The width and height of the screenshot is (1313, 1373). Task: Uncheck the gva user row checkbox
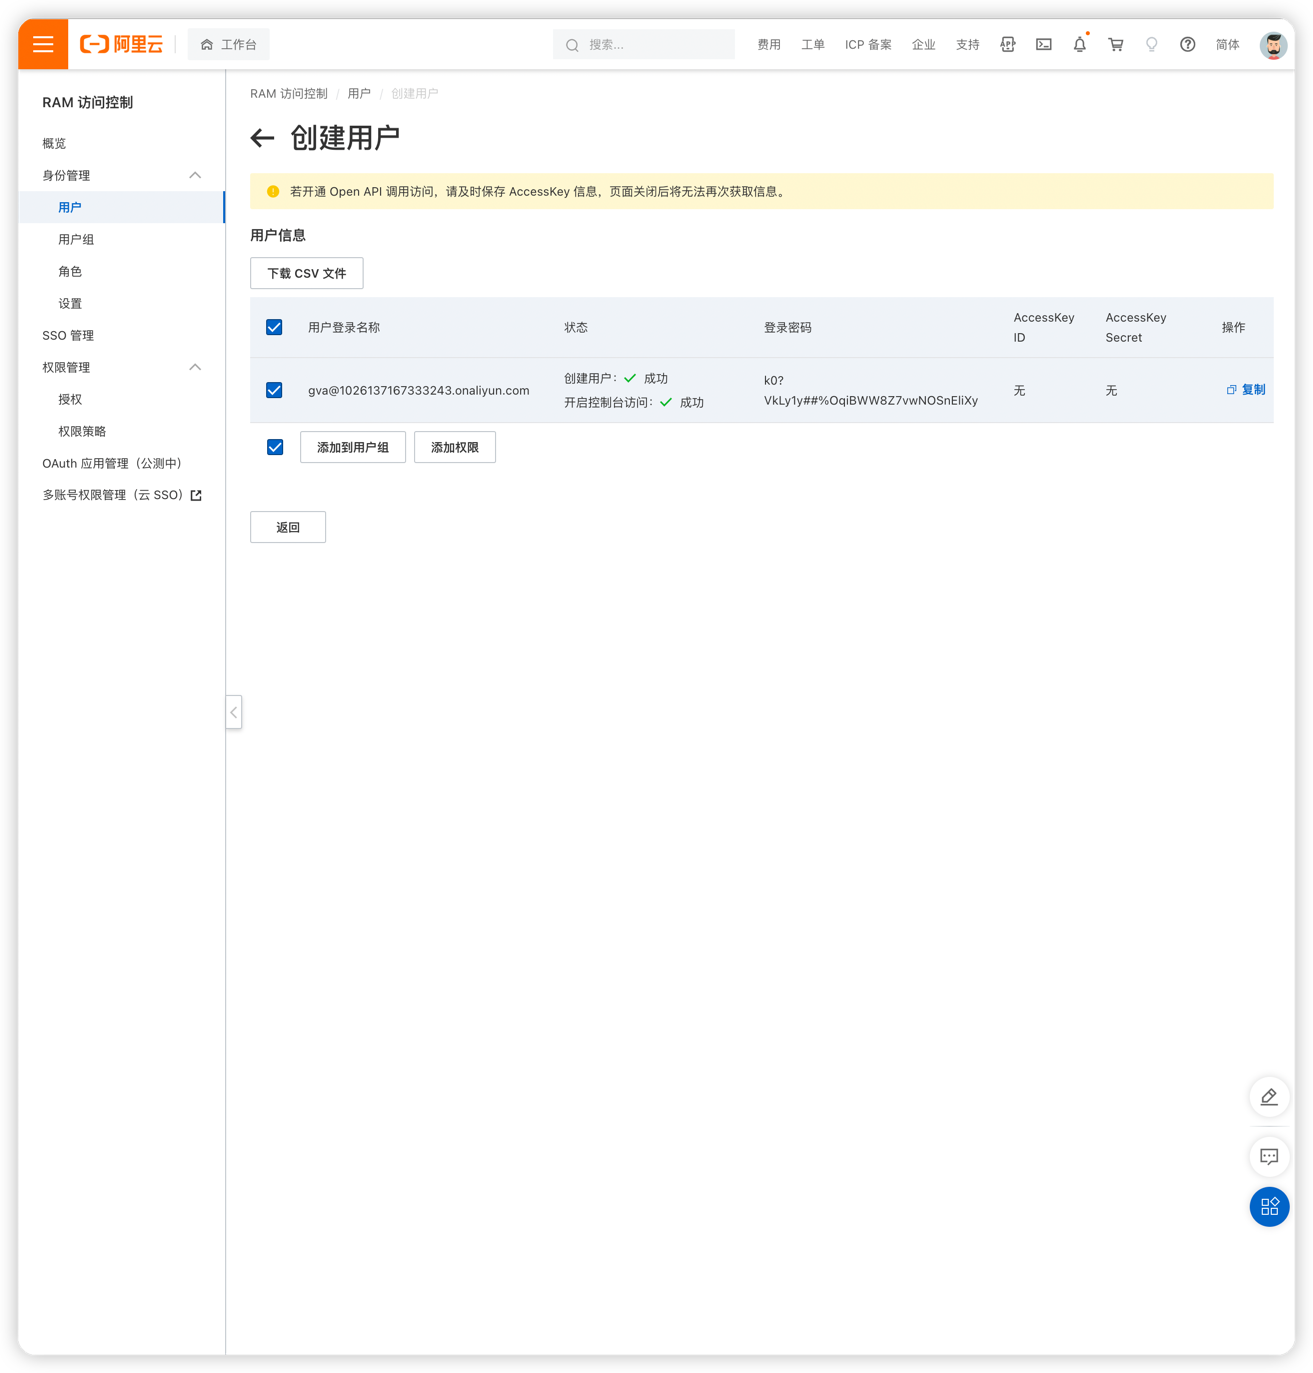274,390
